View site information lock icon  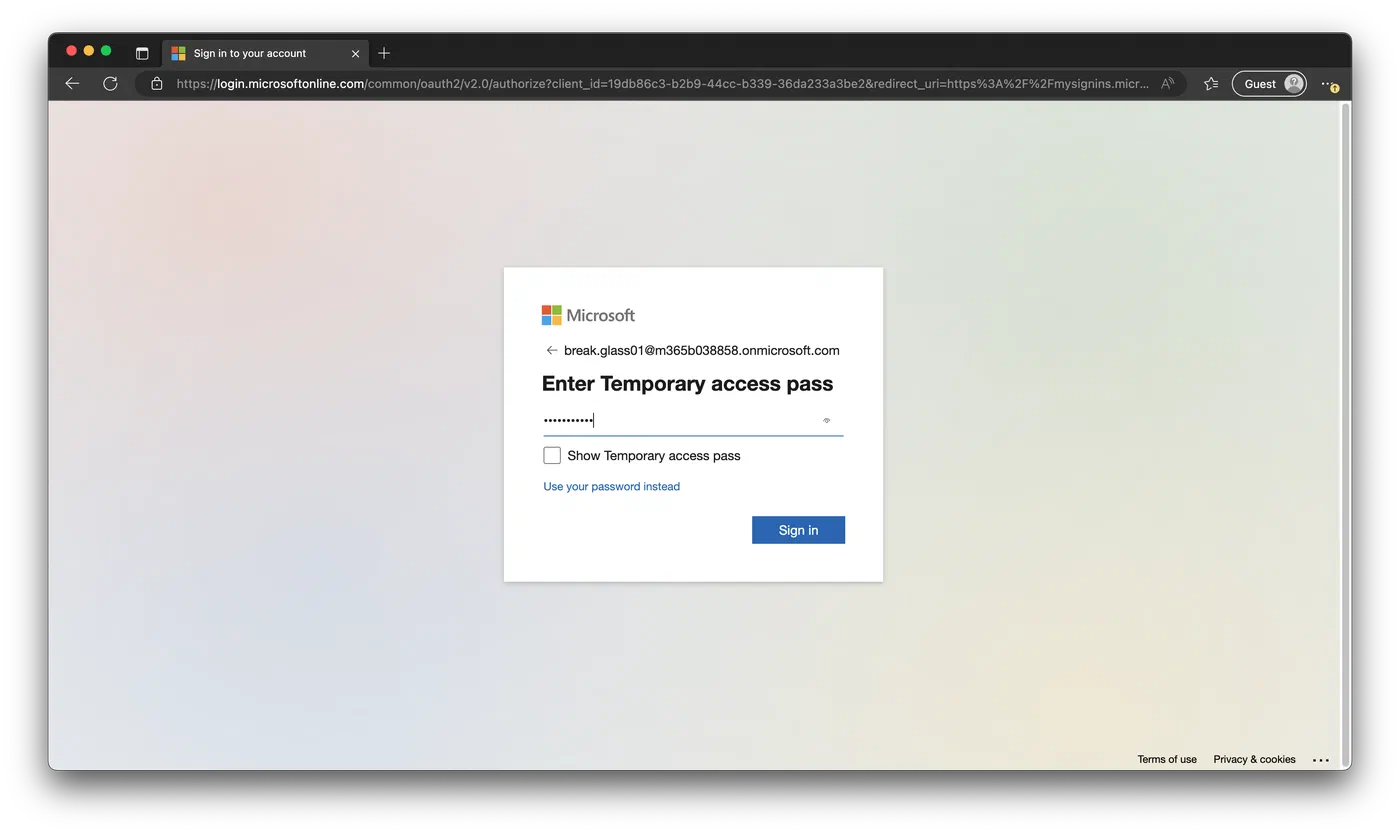click(156, 84)
